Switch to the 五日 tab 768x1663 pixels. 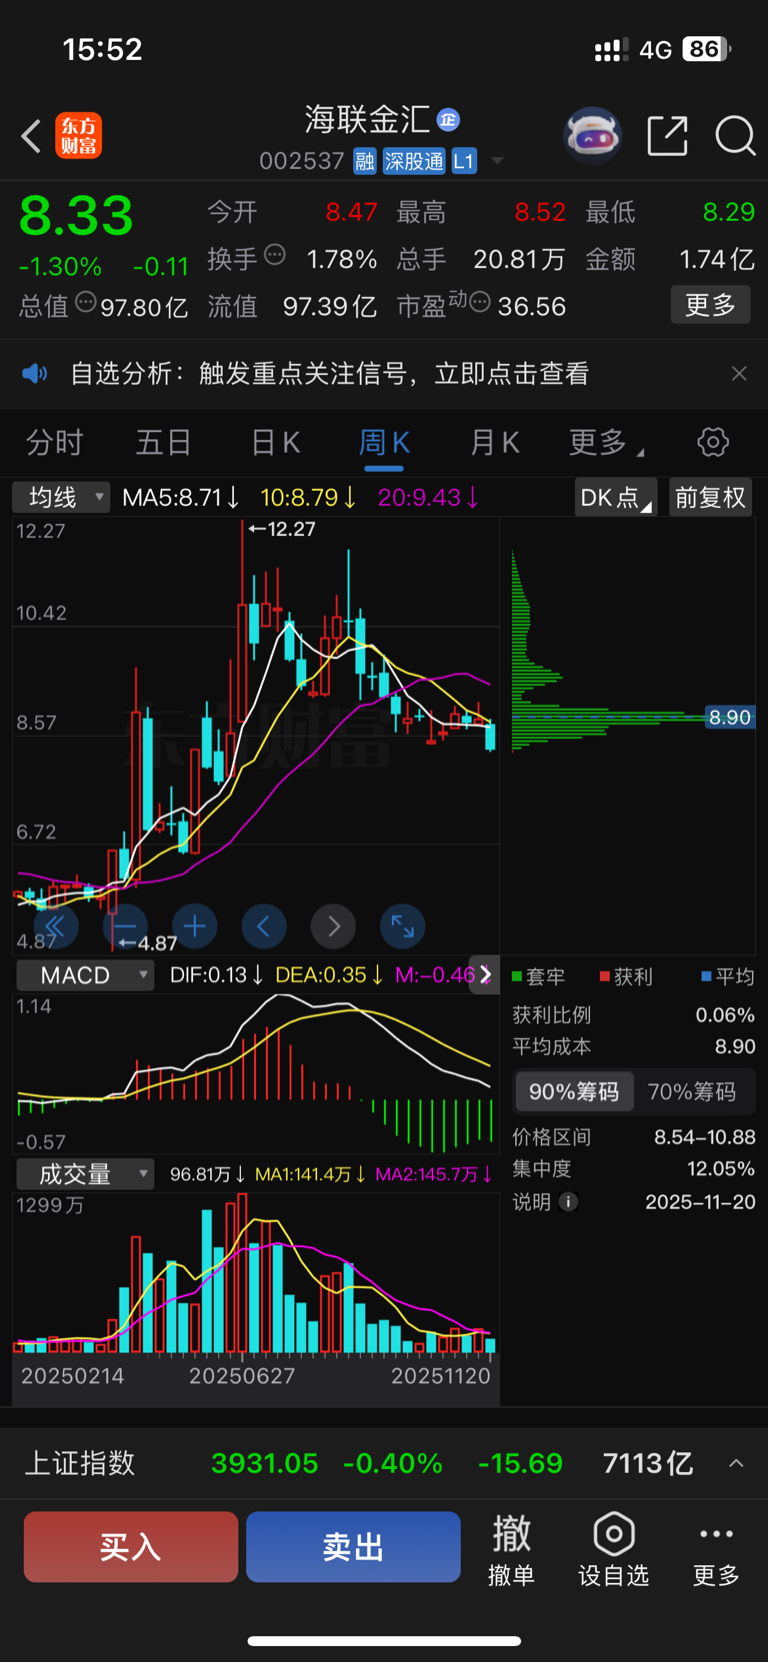pos(163,442)
